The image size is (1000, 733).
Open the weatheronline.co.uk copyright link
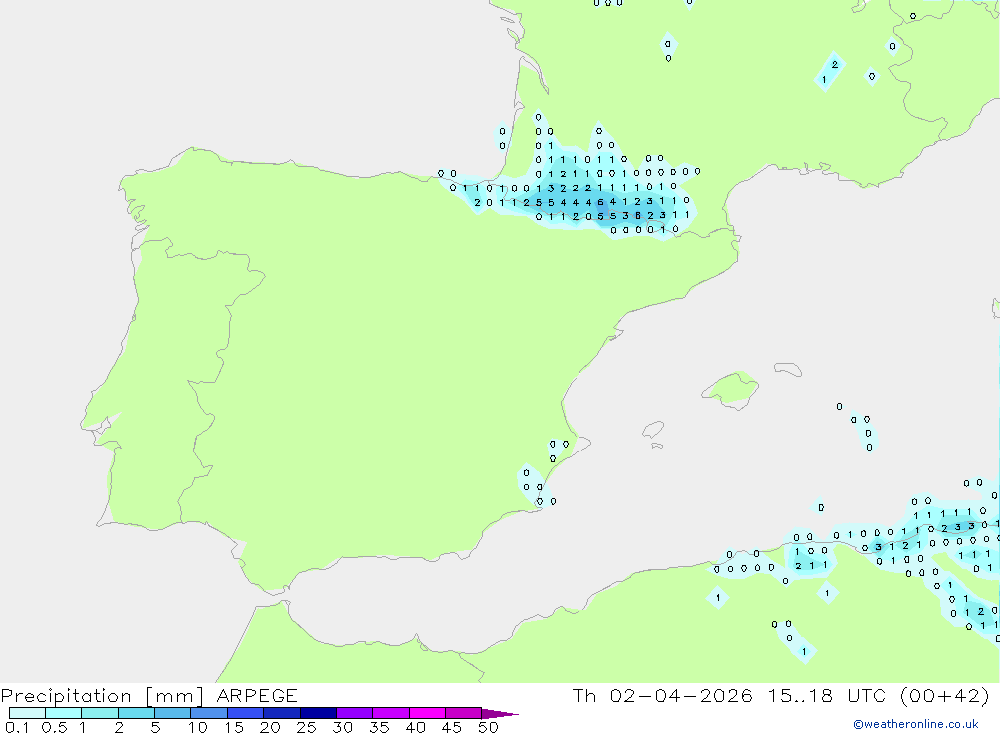(915, 724)
